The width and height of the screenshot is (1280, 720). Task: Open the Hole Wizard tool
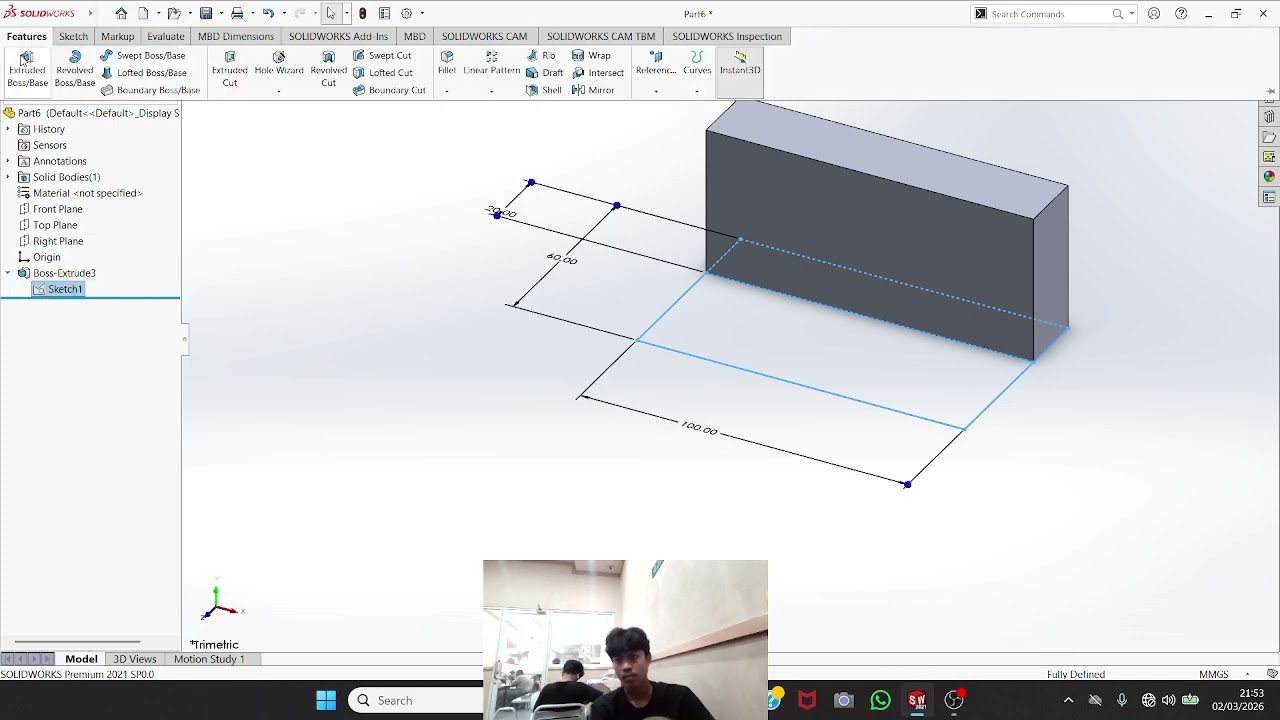coord(279,64)
